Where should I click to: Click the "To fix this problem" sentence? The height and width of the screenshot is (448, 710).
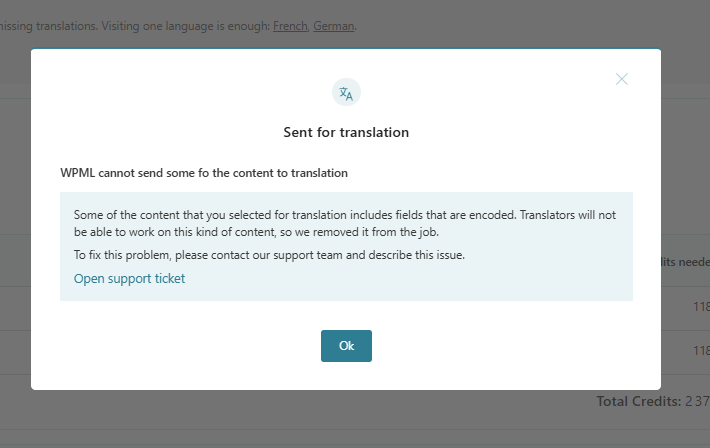pyautogui.click(x=269, y=255)
